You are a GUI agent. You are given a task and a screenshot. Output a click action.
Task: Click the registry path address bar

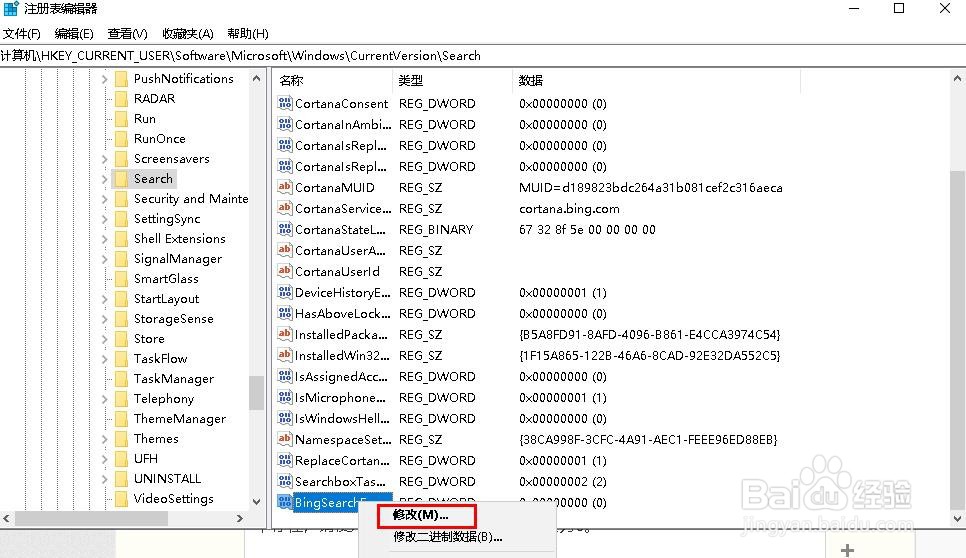click(483, 56)
